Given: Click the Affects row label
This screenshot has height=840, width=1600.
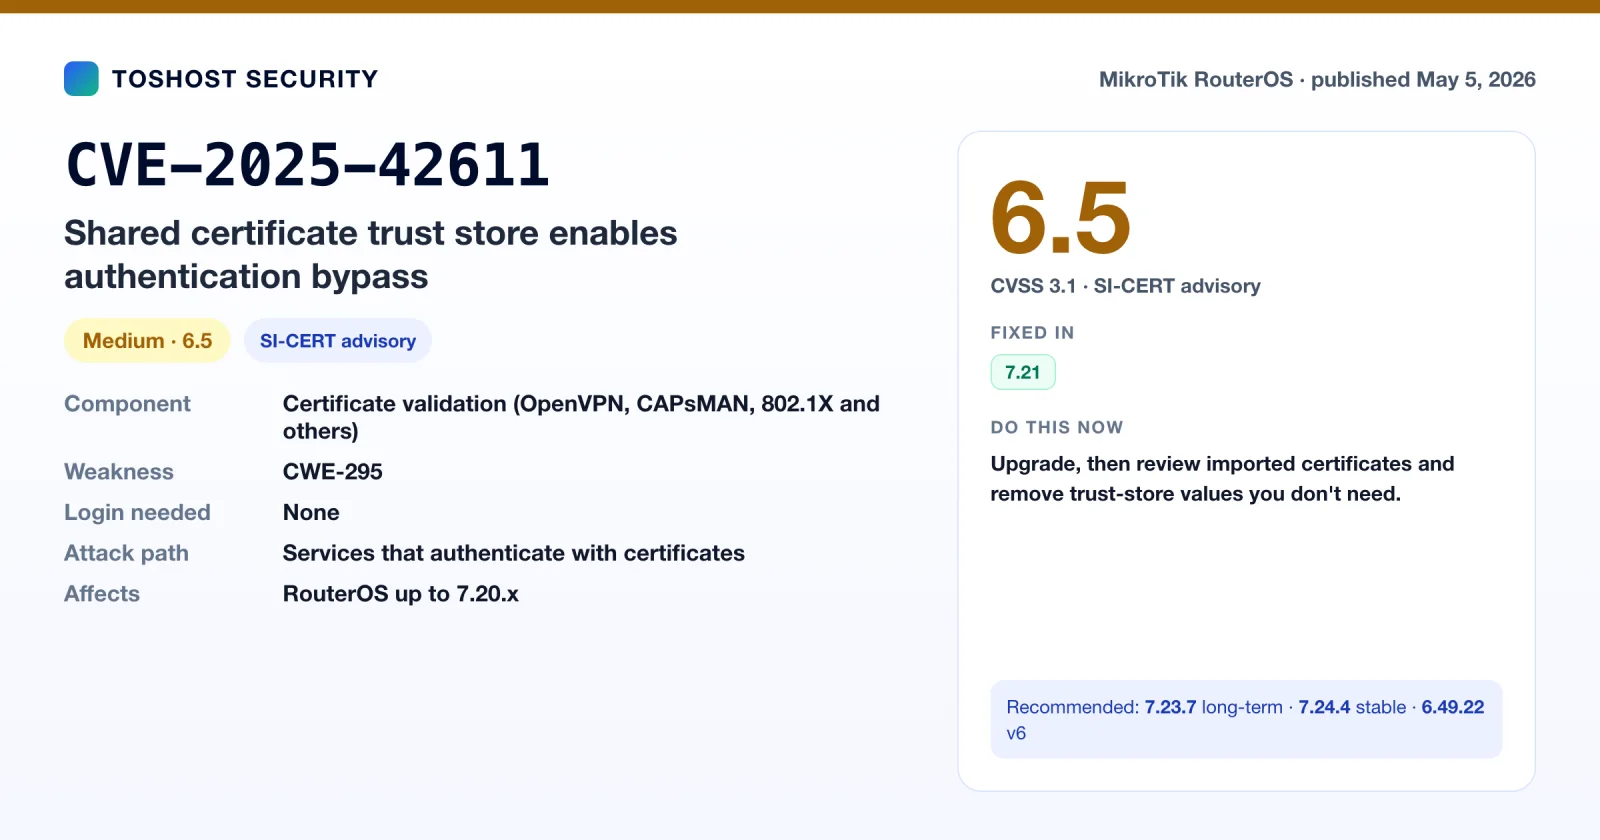Looking at the screenshot, I should point(102,594).
